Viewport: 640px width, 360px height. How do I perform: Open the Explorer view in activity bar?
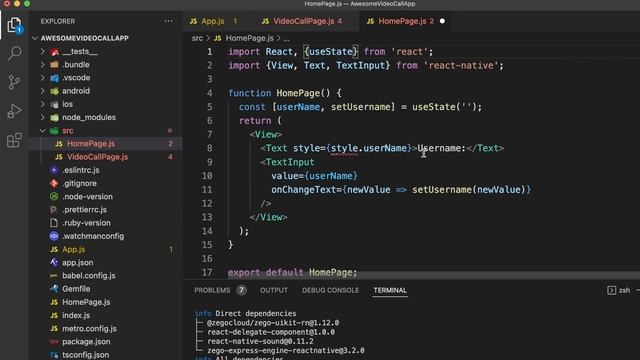click(14, 25)
